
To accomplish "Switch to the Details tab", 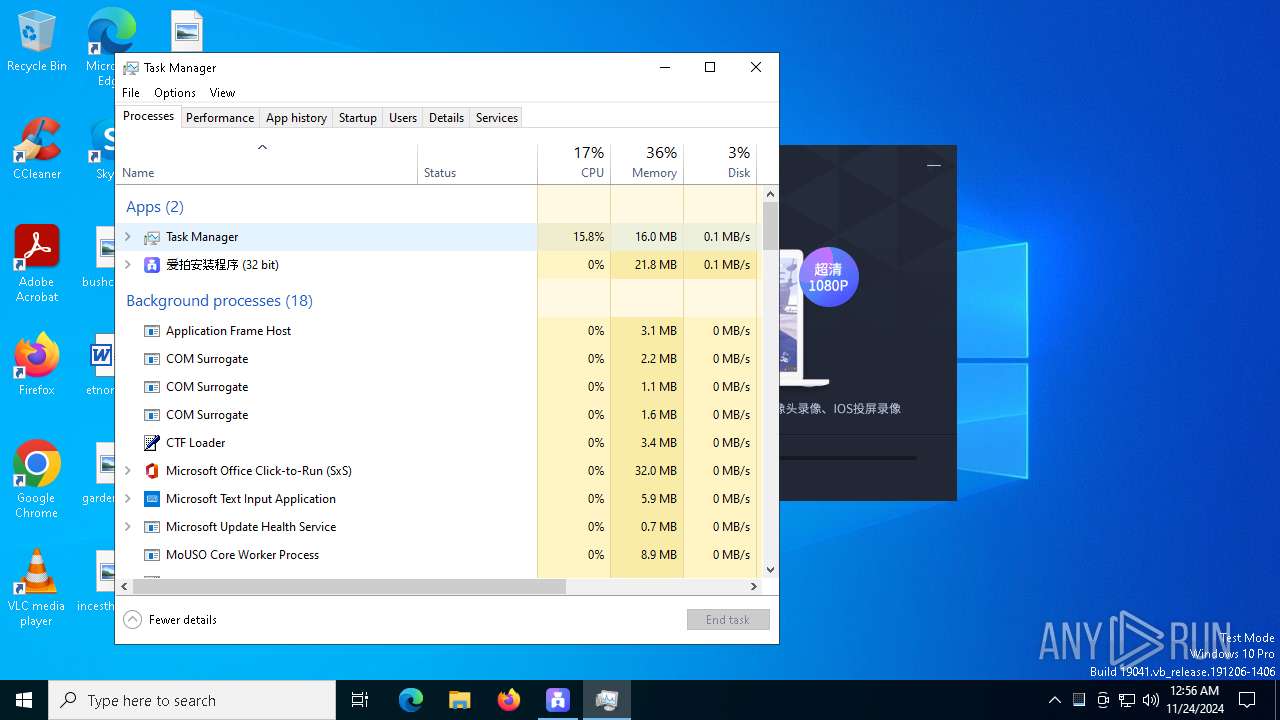I will tap(446, 118).
